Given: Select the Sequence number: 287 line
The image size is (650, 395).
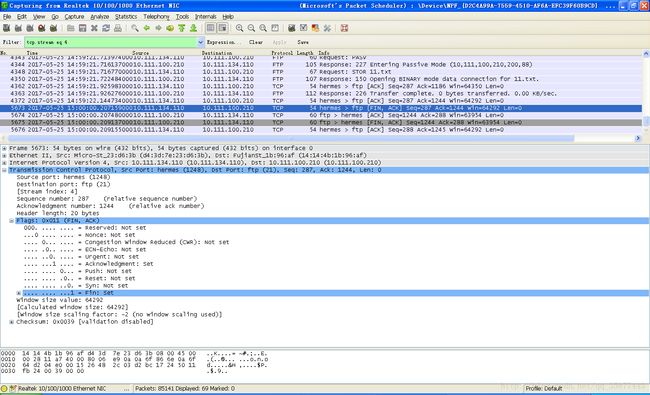Looking at the screenshot, I should 107,199.
